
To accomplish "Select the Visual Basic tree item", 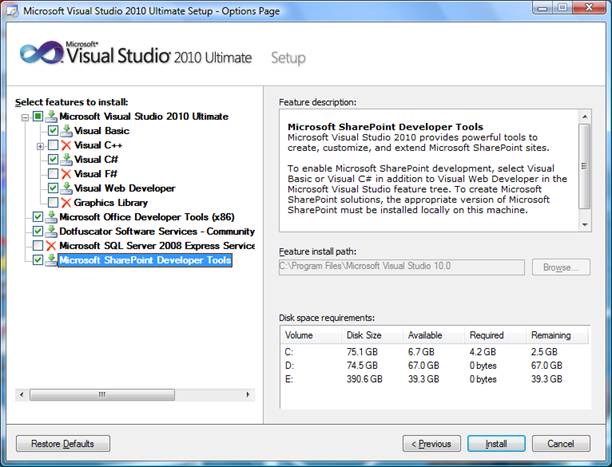I will point(101,131).
